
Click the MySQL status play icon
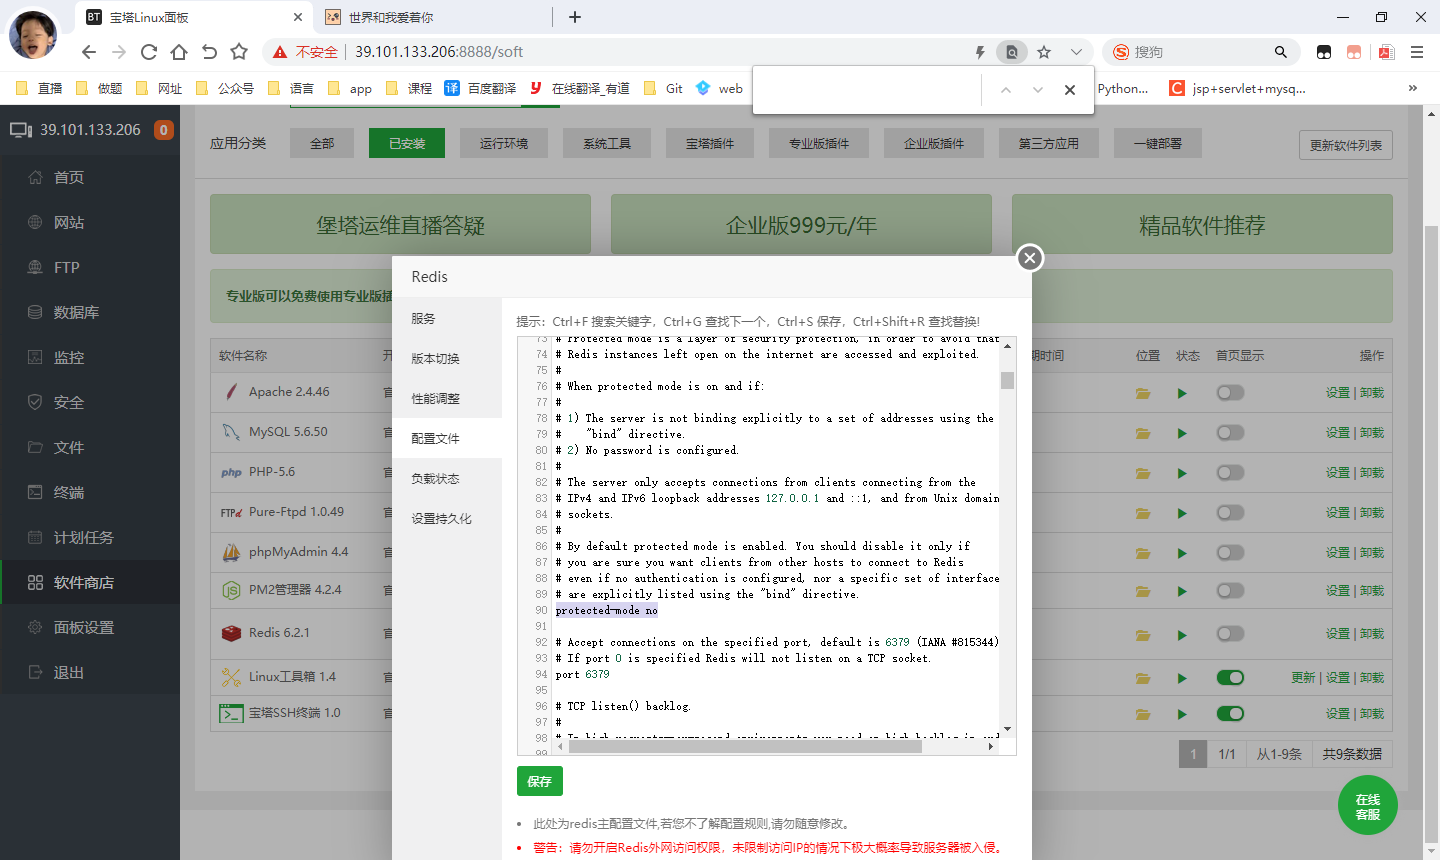point(1182,433)
